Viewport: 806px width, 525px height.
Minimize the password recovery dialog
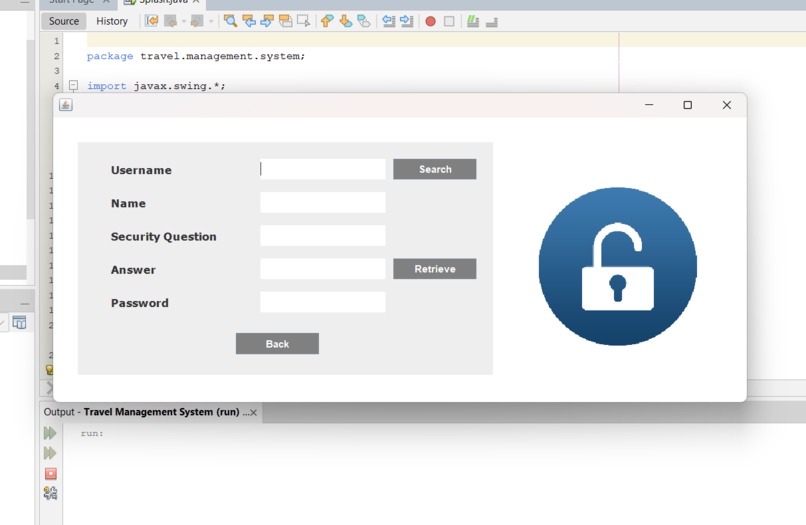[x=649, y=105]
